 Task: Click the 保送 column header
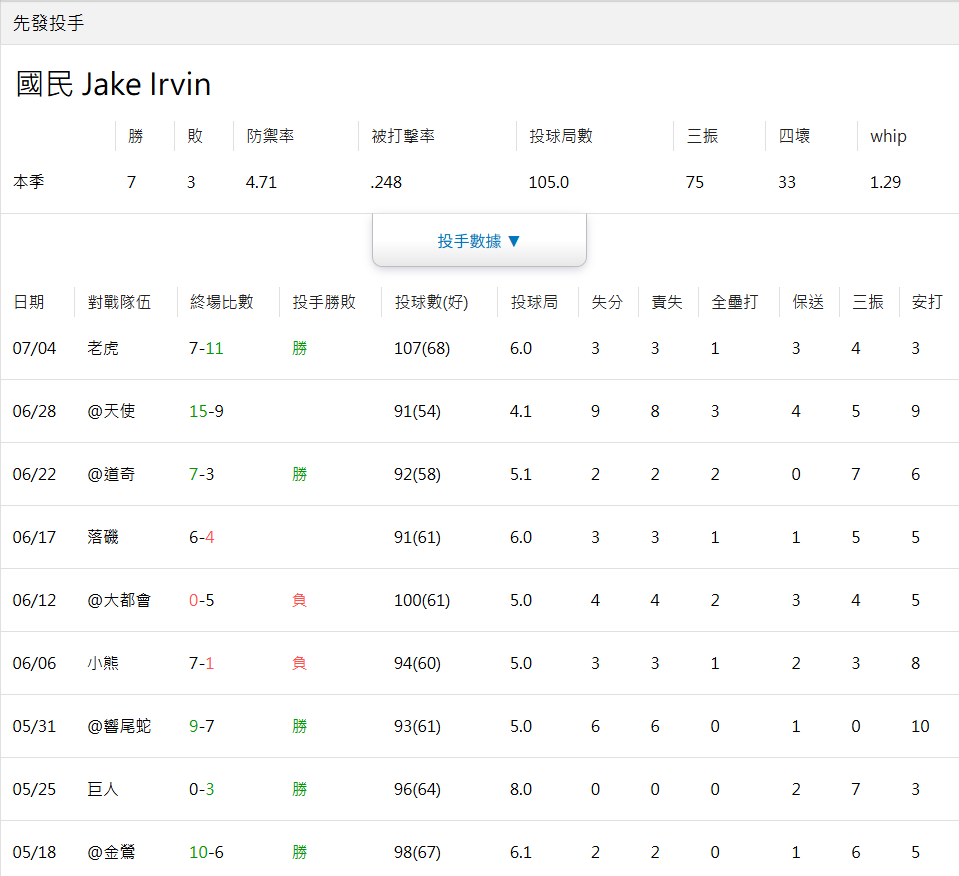(808, 302)
